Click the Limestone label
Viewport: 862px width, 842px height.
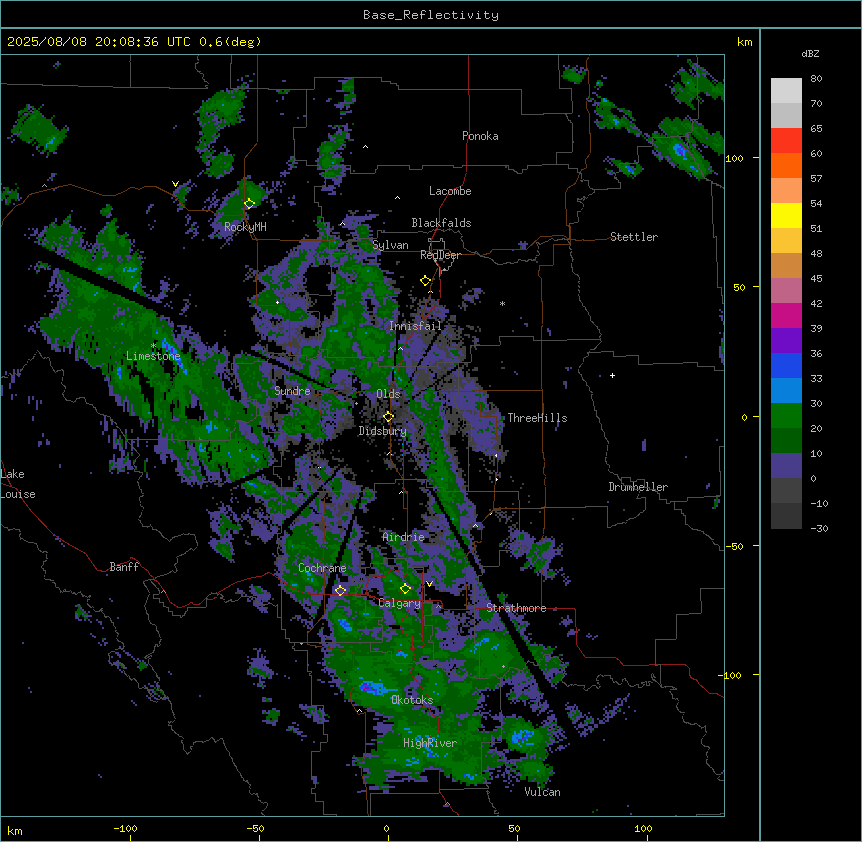coord(153,356)
